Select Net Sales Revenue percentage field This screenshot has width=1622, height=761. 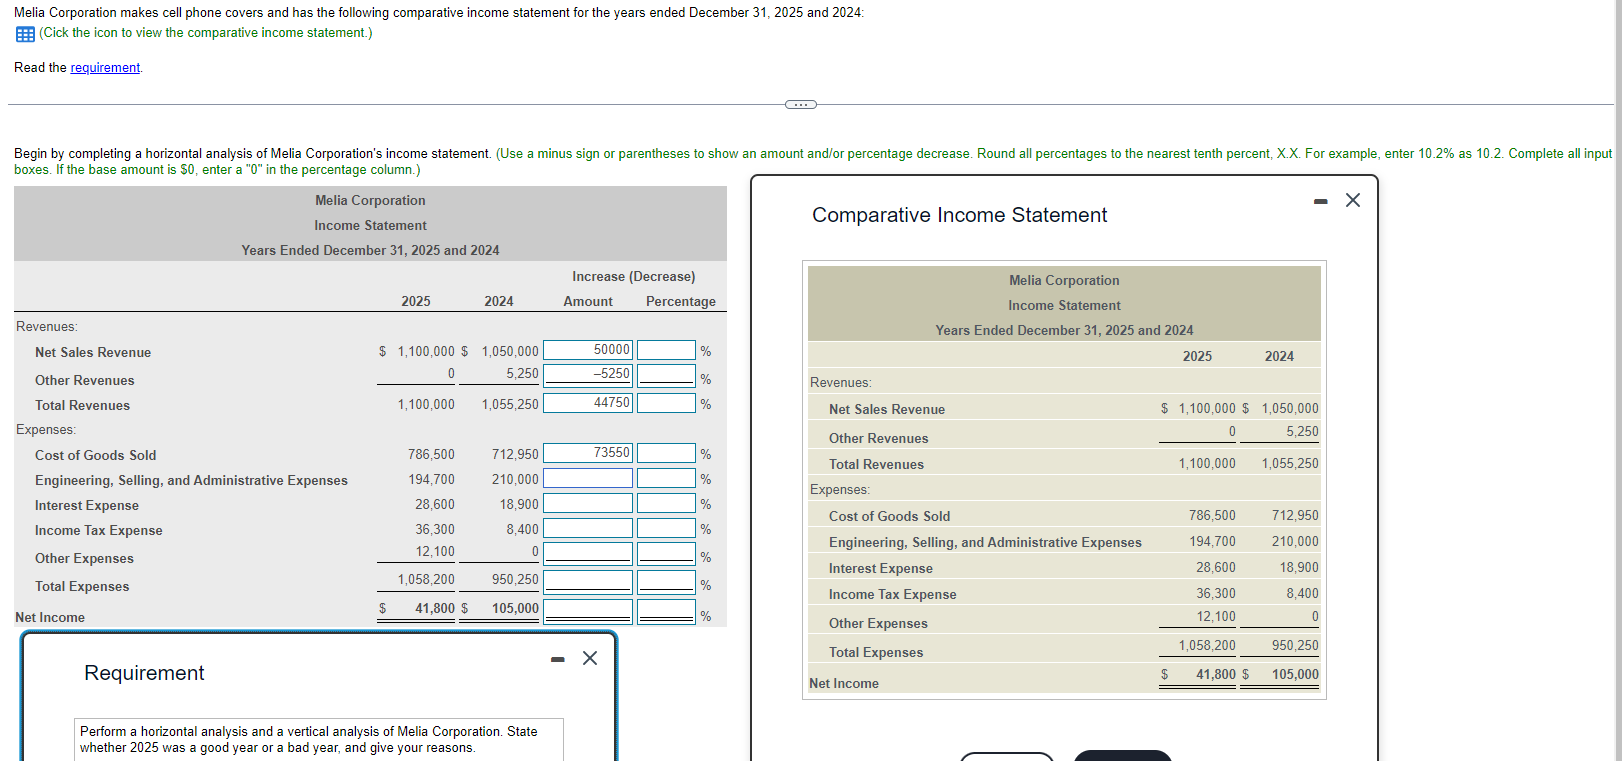click(666, 350)
